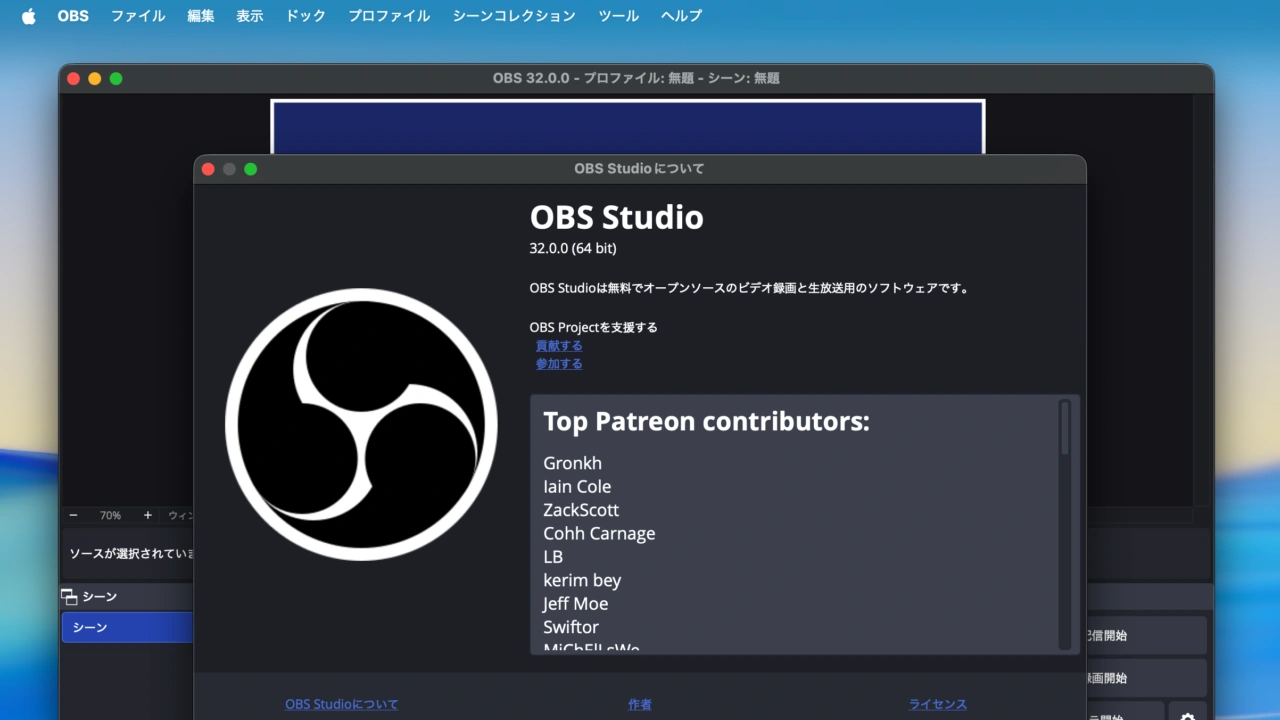Open the ヘルプ menu
The height and width of the screenshot is (720, 1280).
click(680, 15)
